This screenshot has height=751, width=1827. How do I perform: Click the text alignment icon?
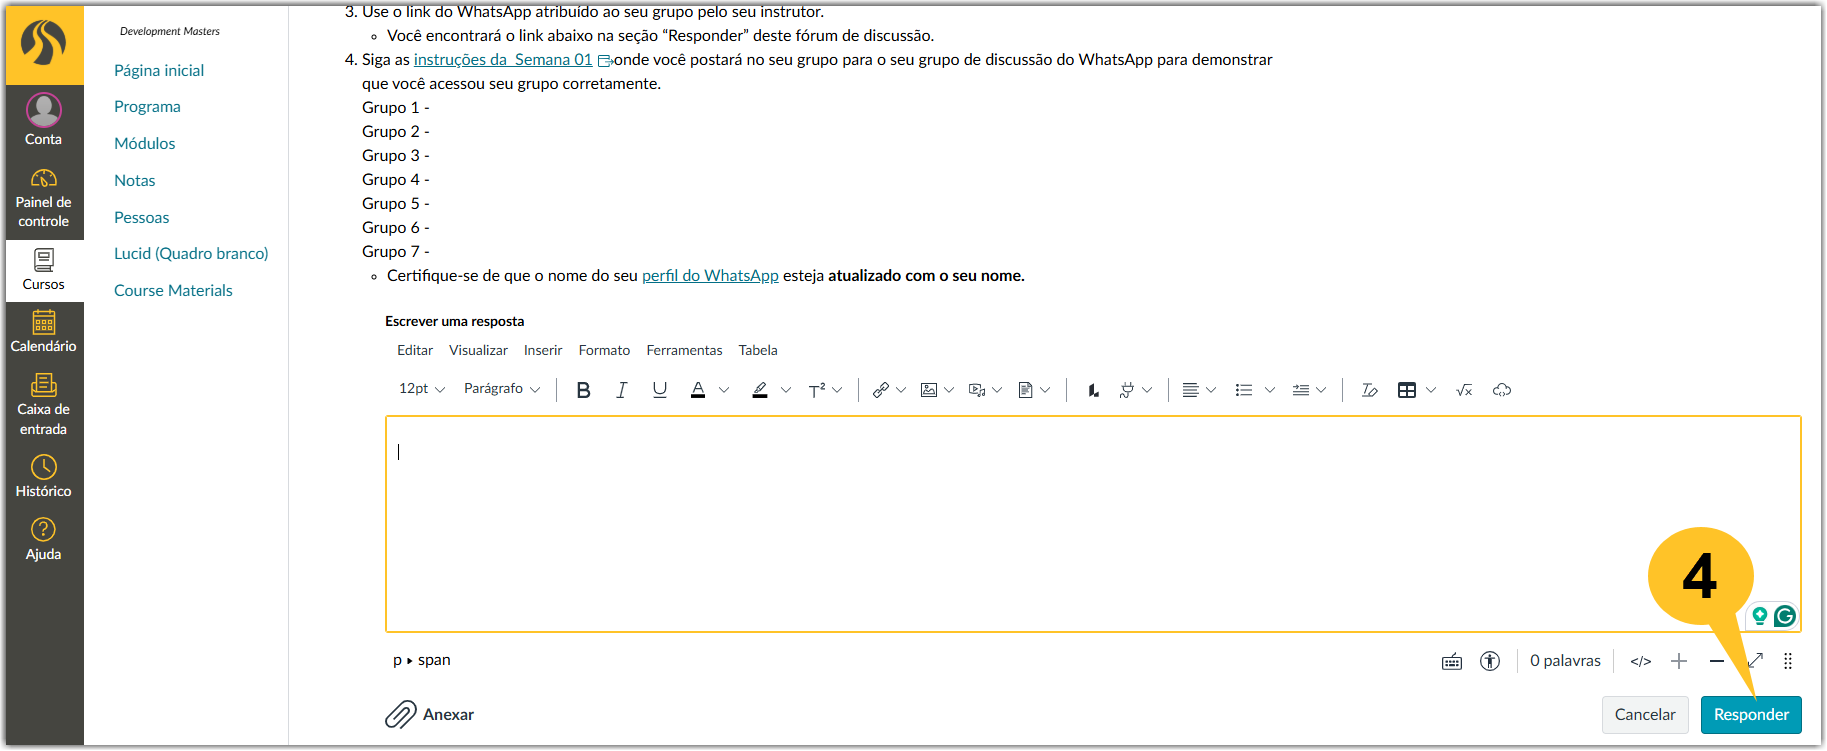(x=1190, y=390)
